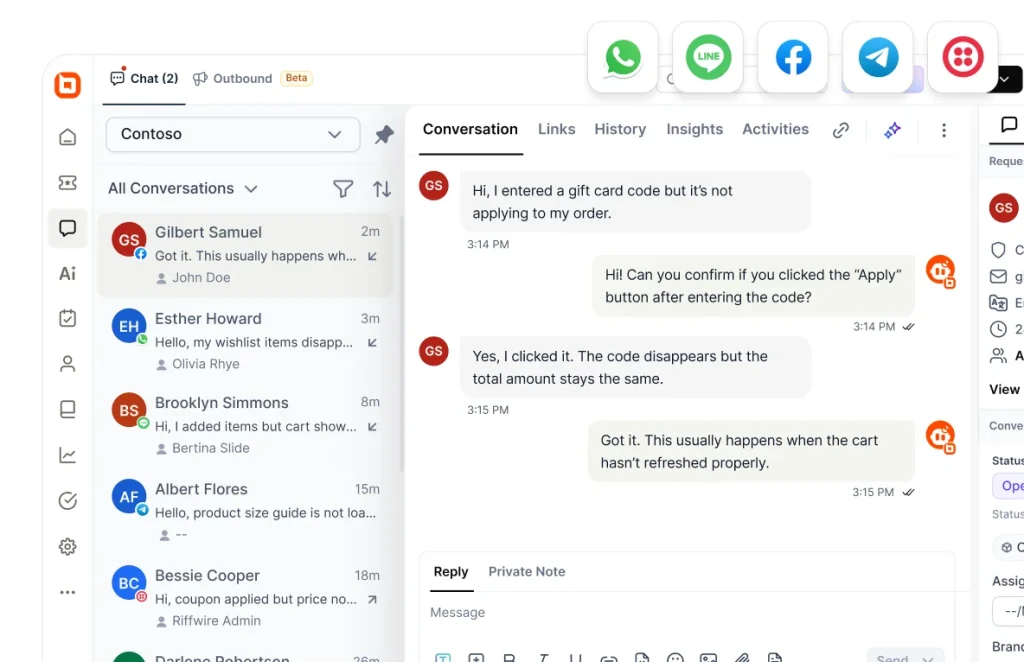Select the Activities tab
The height and width of the screenshot is (662, 1024).
[775, 129]
